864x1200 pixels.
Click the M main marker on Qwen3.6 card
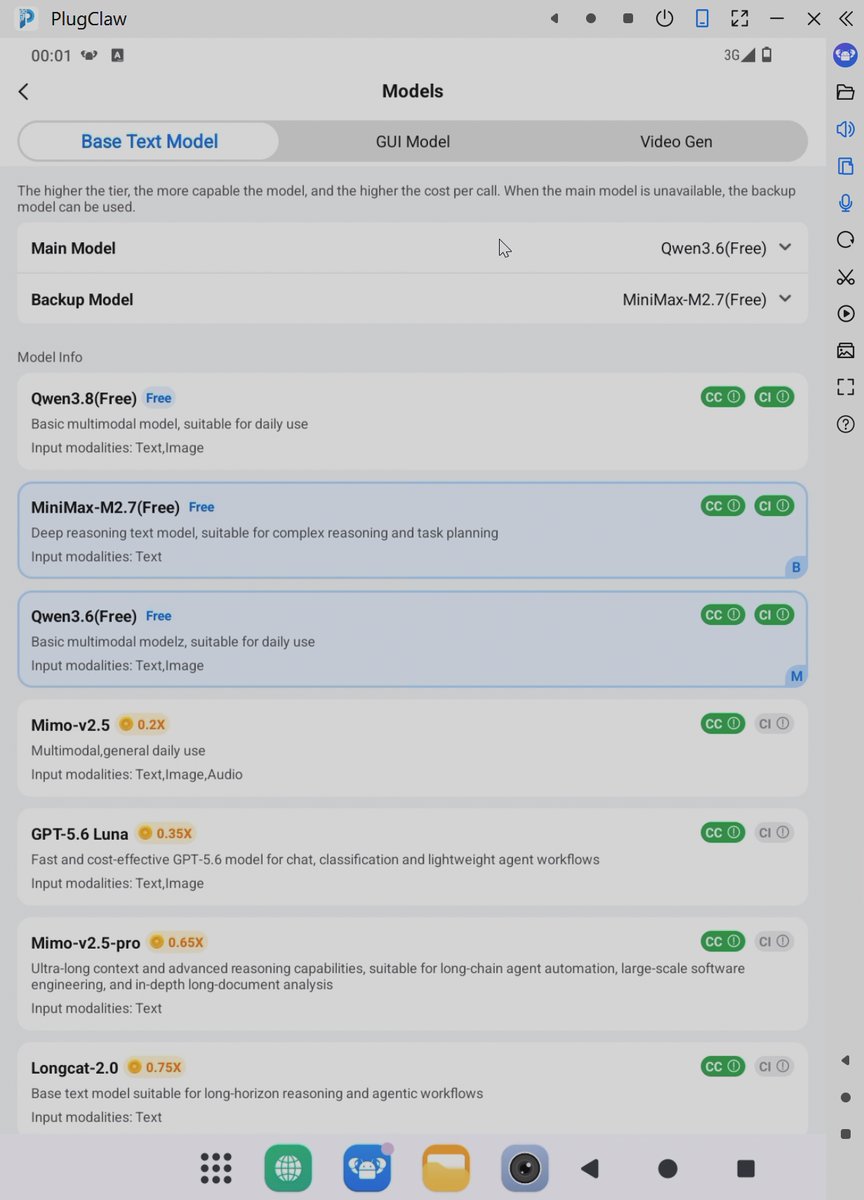click(x=796, y=676)
